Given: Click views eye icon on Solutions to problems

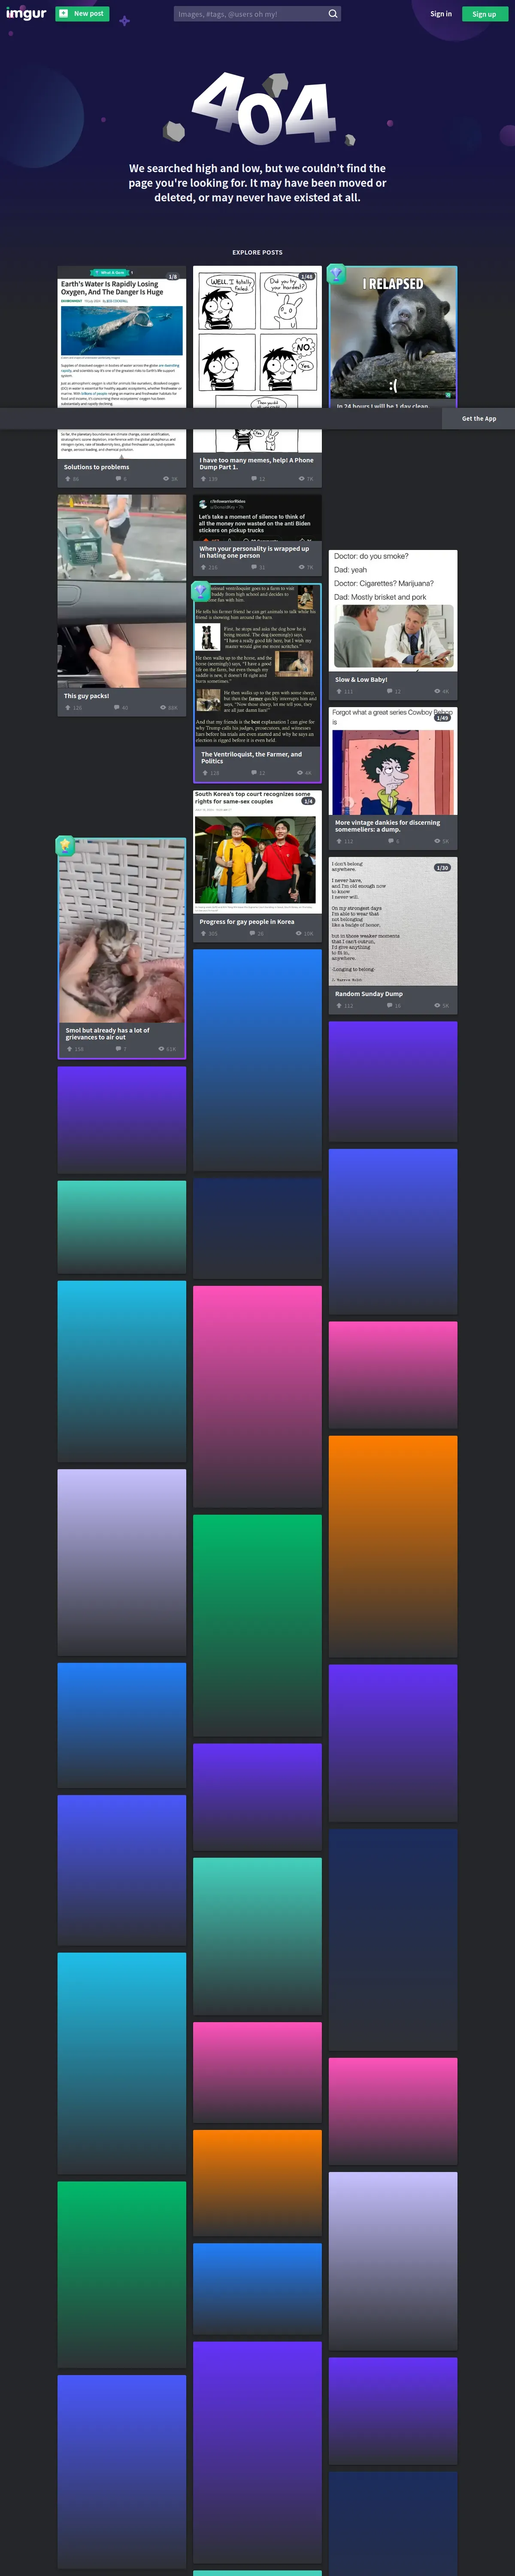Looking at the screenshot, I should [166, 479].
